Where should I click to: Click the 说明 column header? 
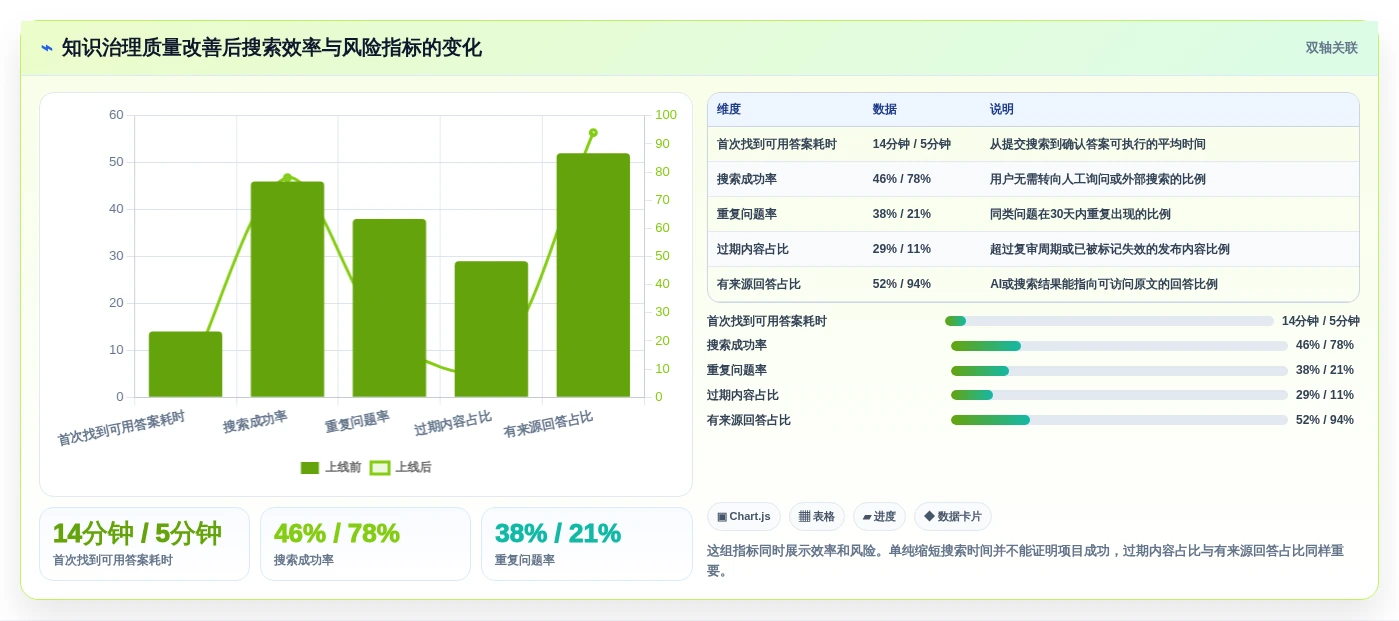(x=1002, y=109)
